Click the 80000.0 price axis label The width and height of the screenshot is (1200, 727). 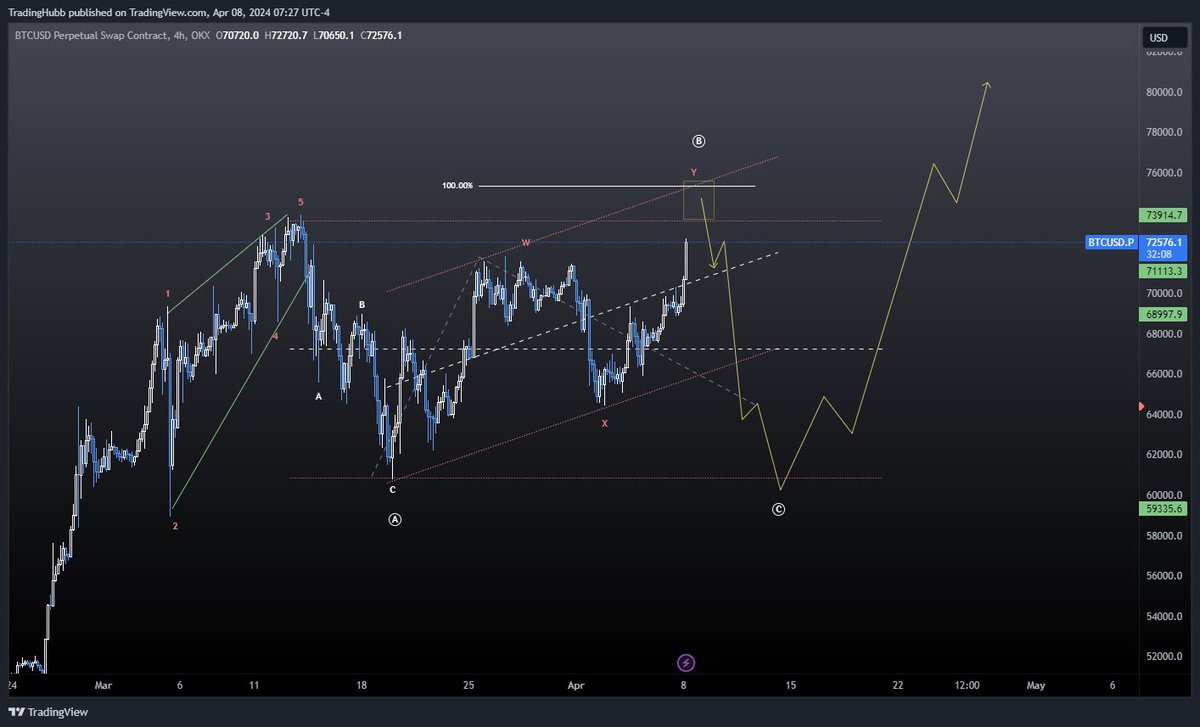point(1164,93)
